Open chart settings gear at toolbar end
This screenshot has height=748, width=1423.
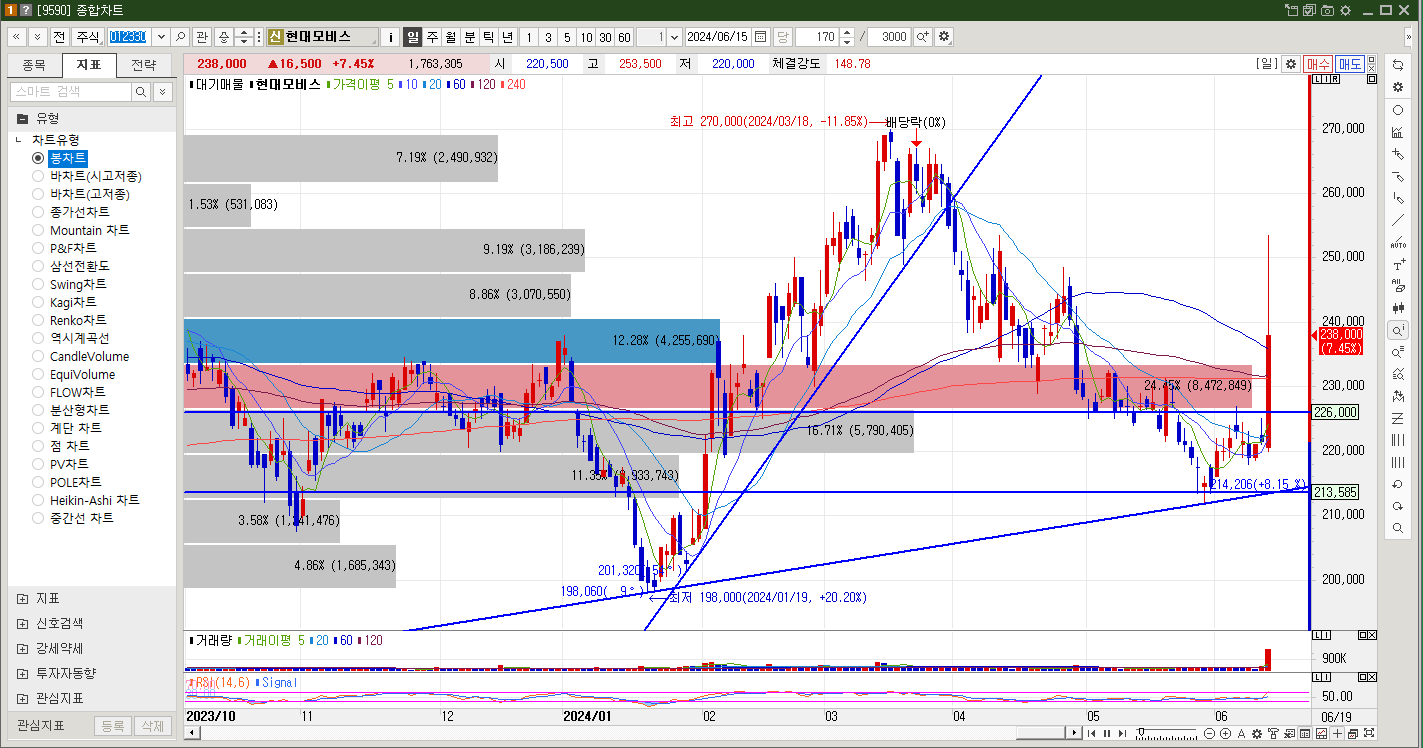tap(943, 37)
